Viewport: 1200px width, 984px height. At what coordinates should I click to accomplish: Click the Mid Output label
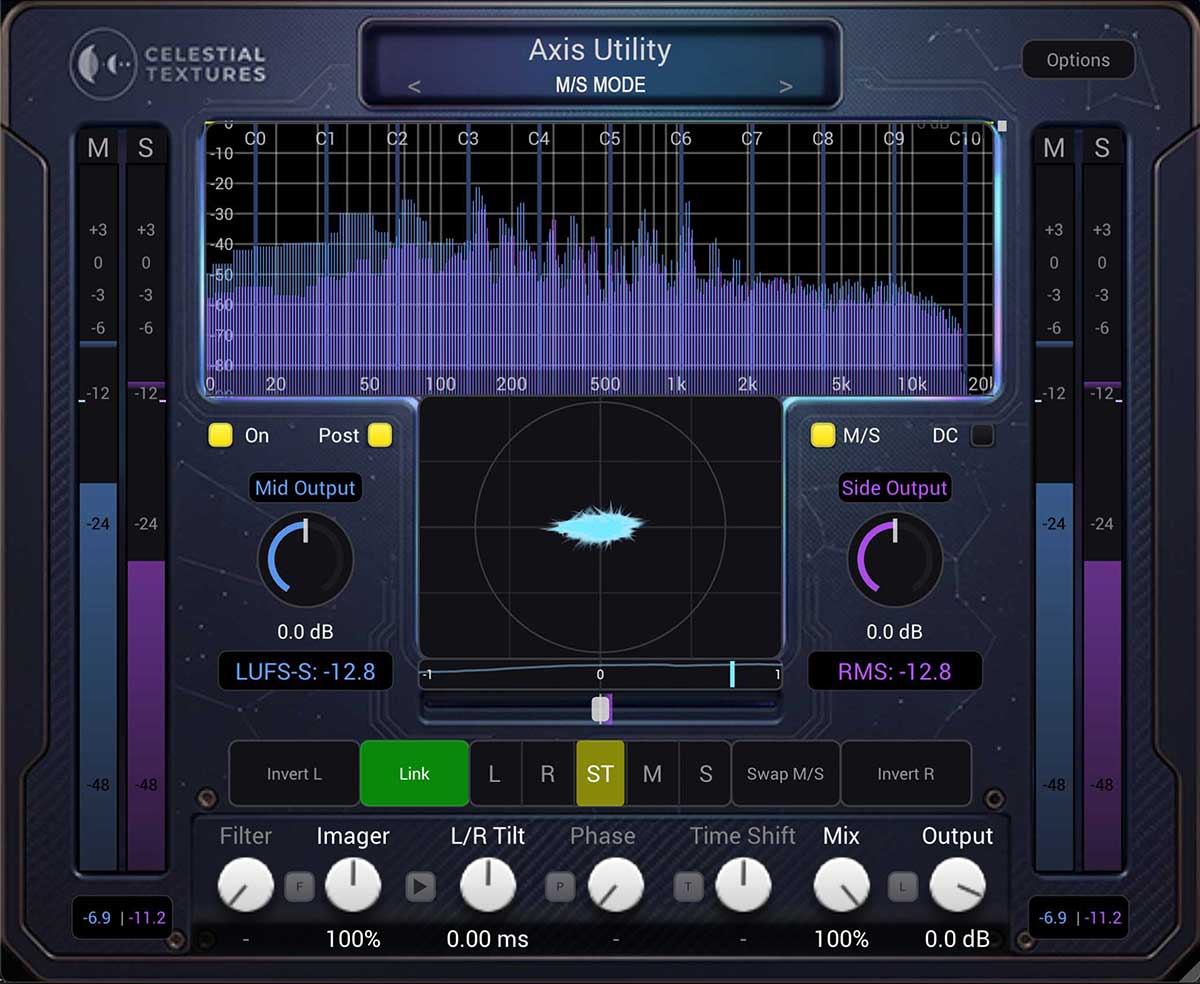coord(305,488)
